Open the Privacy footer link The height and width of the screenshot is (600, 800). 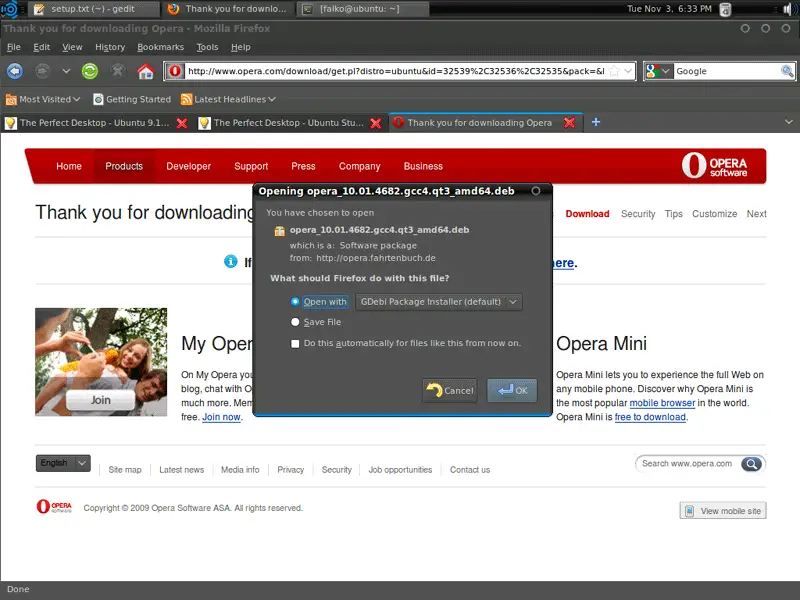(290, 470)
